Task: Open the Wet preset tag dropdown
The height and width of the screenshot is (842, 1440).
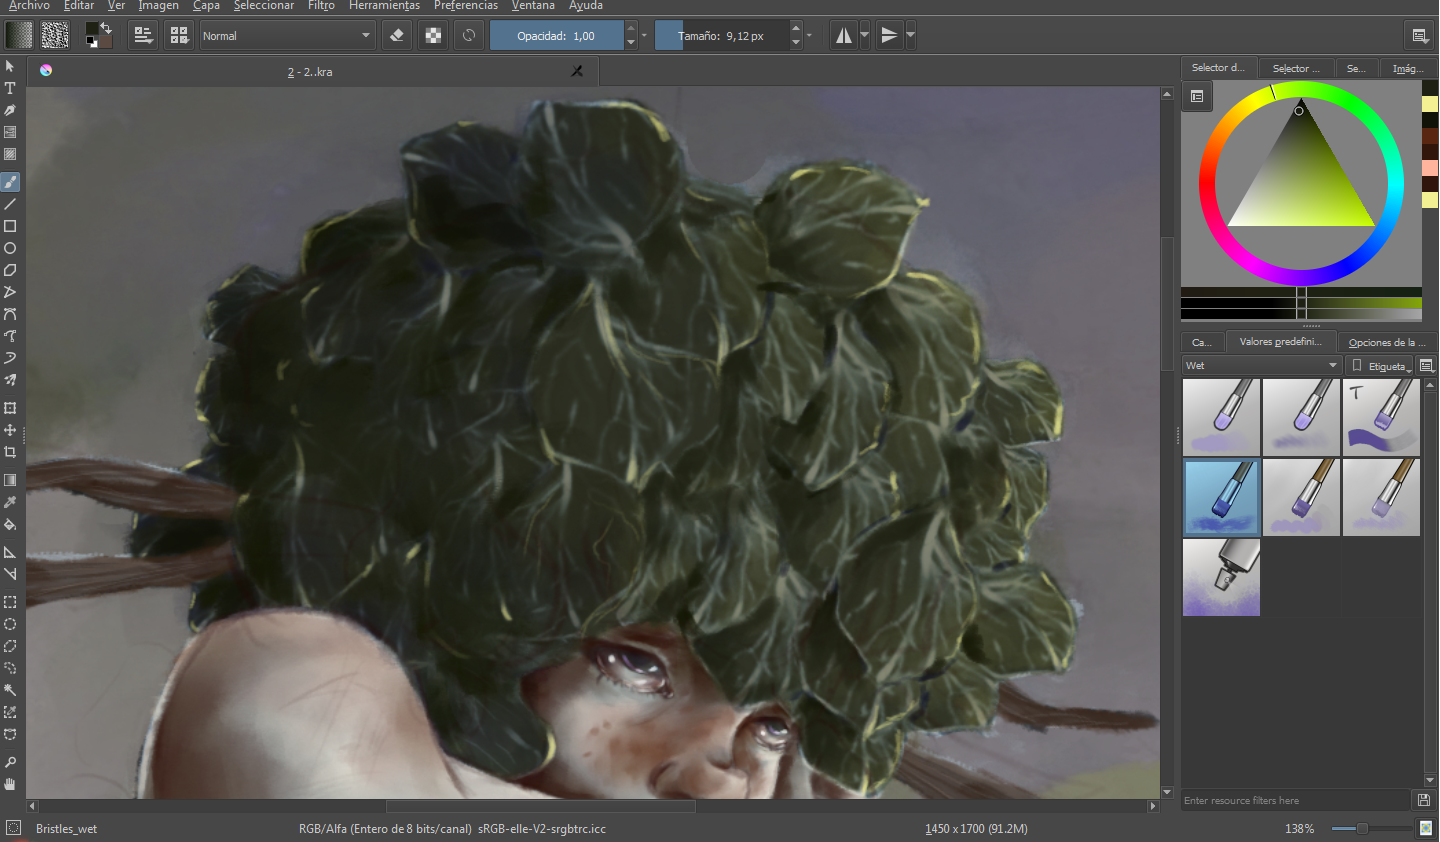Action: pyautogui.click(x=1262, y=365)
